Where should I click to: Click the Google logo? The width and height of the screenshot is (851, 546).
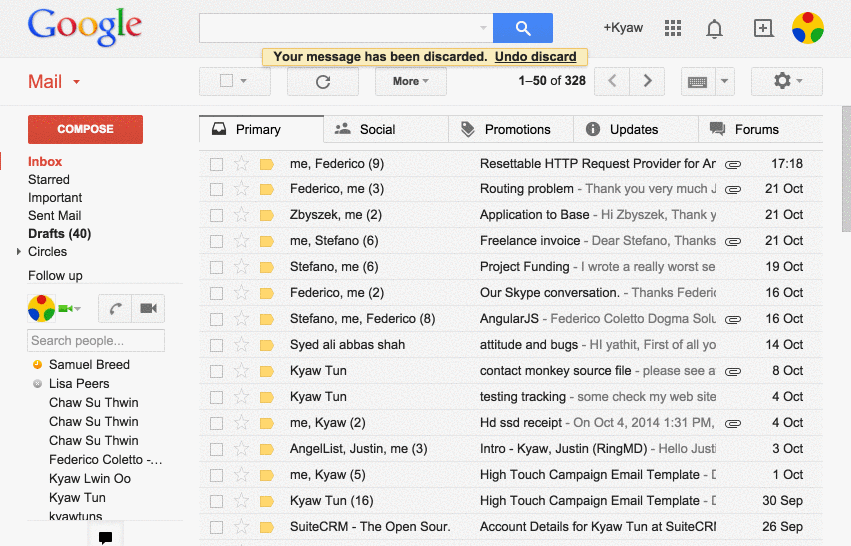(x=85, y=27)
